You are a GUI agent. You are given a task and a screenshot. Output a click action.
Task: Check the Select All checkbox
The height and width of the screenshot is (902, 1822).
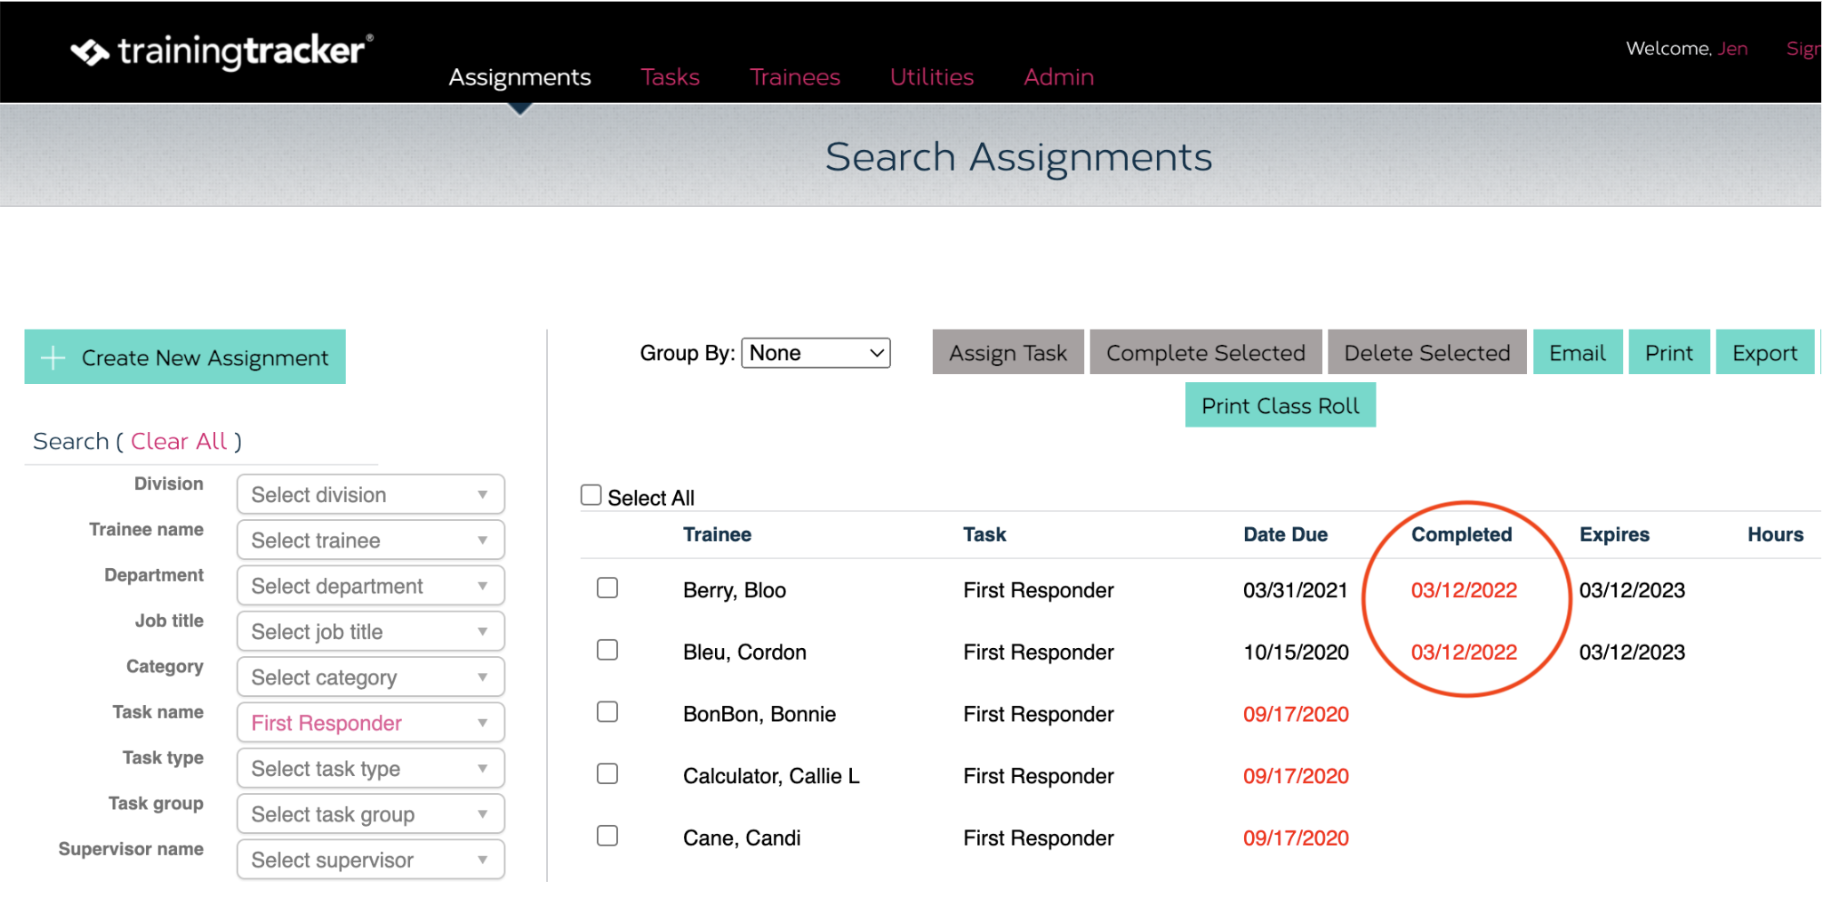pyautogui.click(x=591, y=495)
